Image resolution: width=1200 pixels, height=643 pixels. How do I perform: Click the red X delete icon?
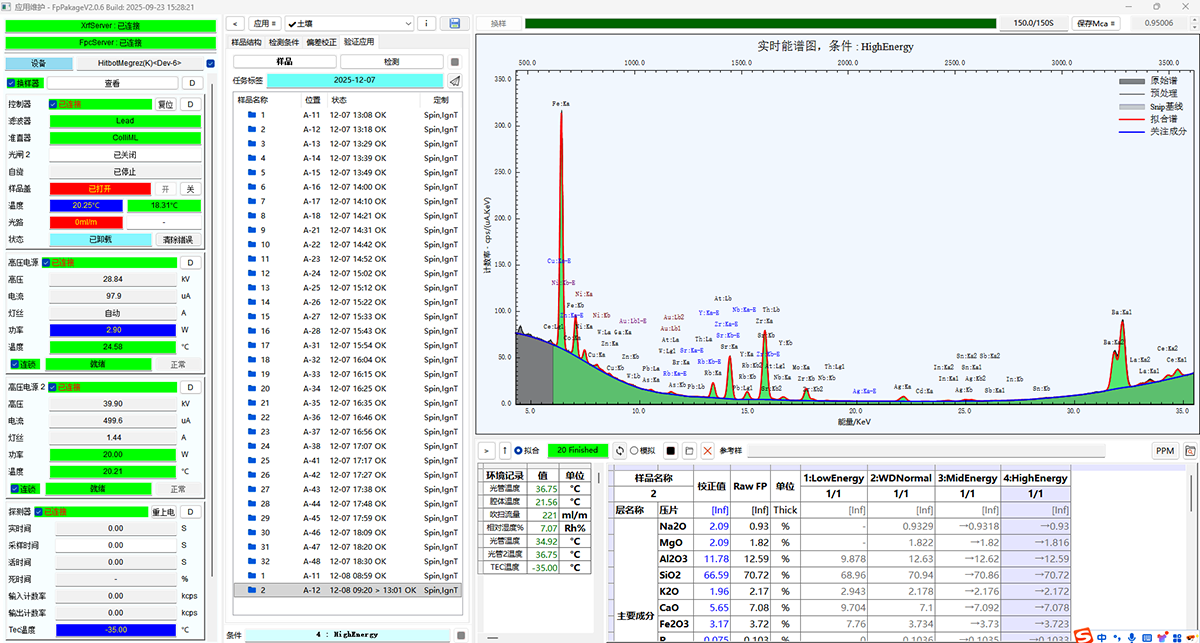(x=708, y=451)
